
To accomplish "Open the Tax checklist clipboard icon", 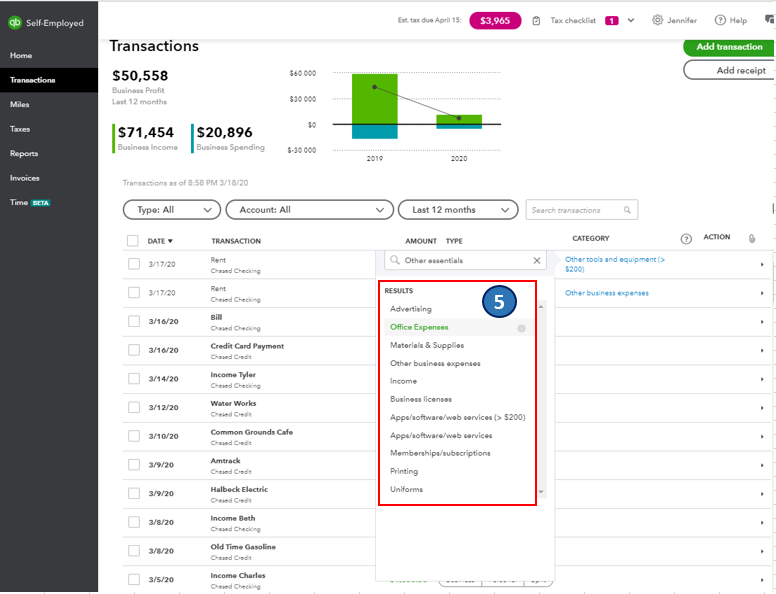I will (x=537, y=20).
